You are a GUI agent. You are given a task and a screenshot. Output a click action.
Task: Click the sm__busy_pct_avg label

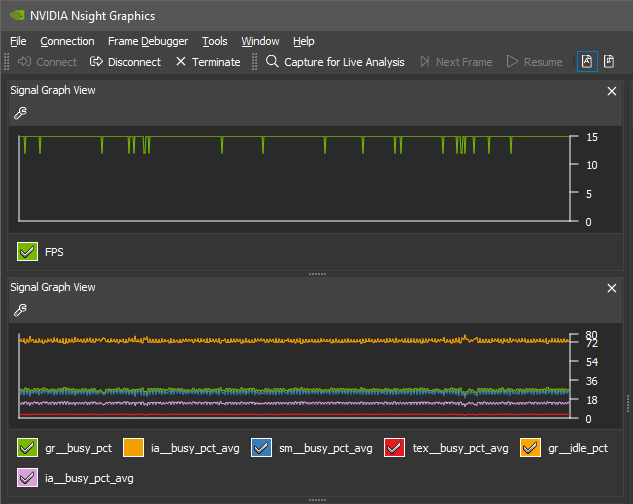pos(326,448)
